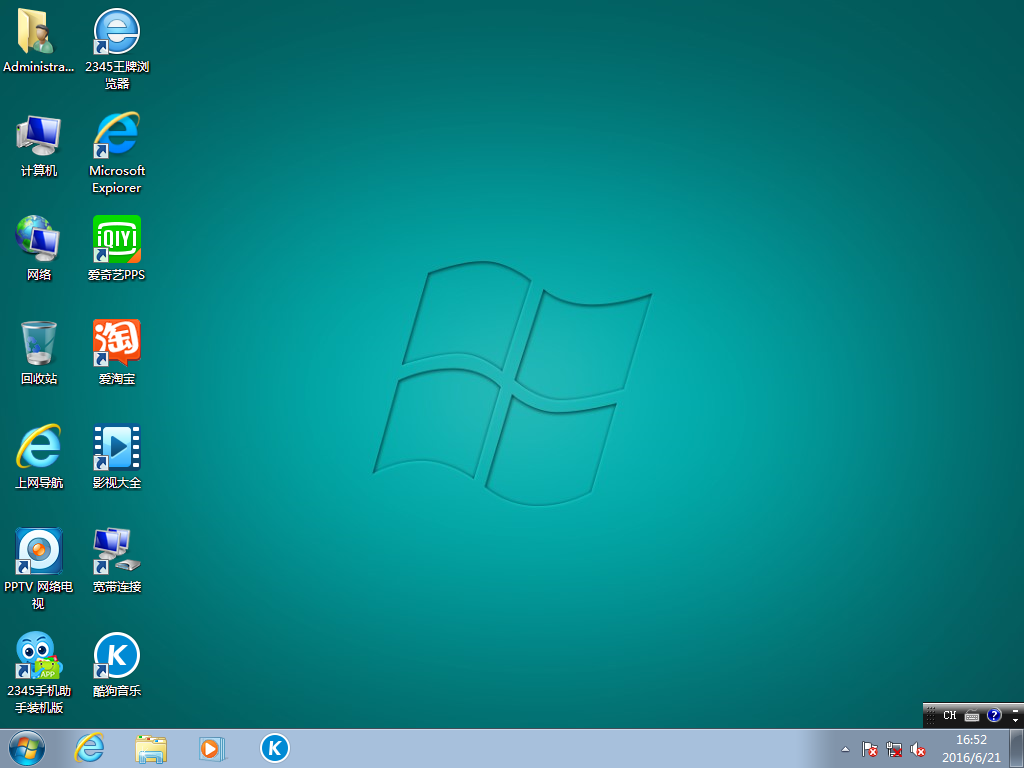Open language bar help icon
This screenshot has width=1024, height=768.
tap(994, 715)
